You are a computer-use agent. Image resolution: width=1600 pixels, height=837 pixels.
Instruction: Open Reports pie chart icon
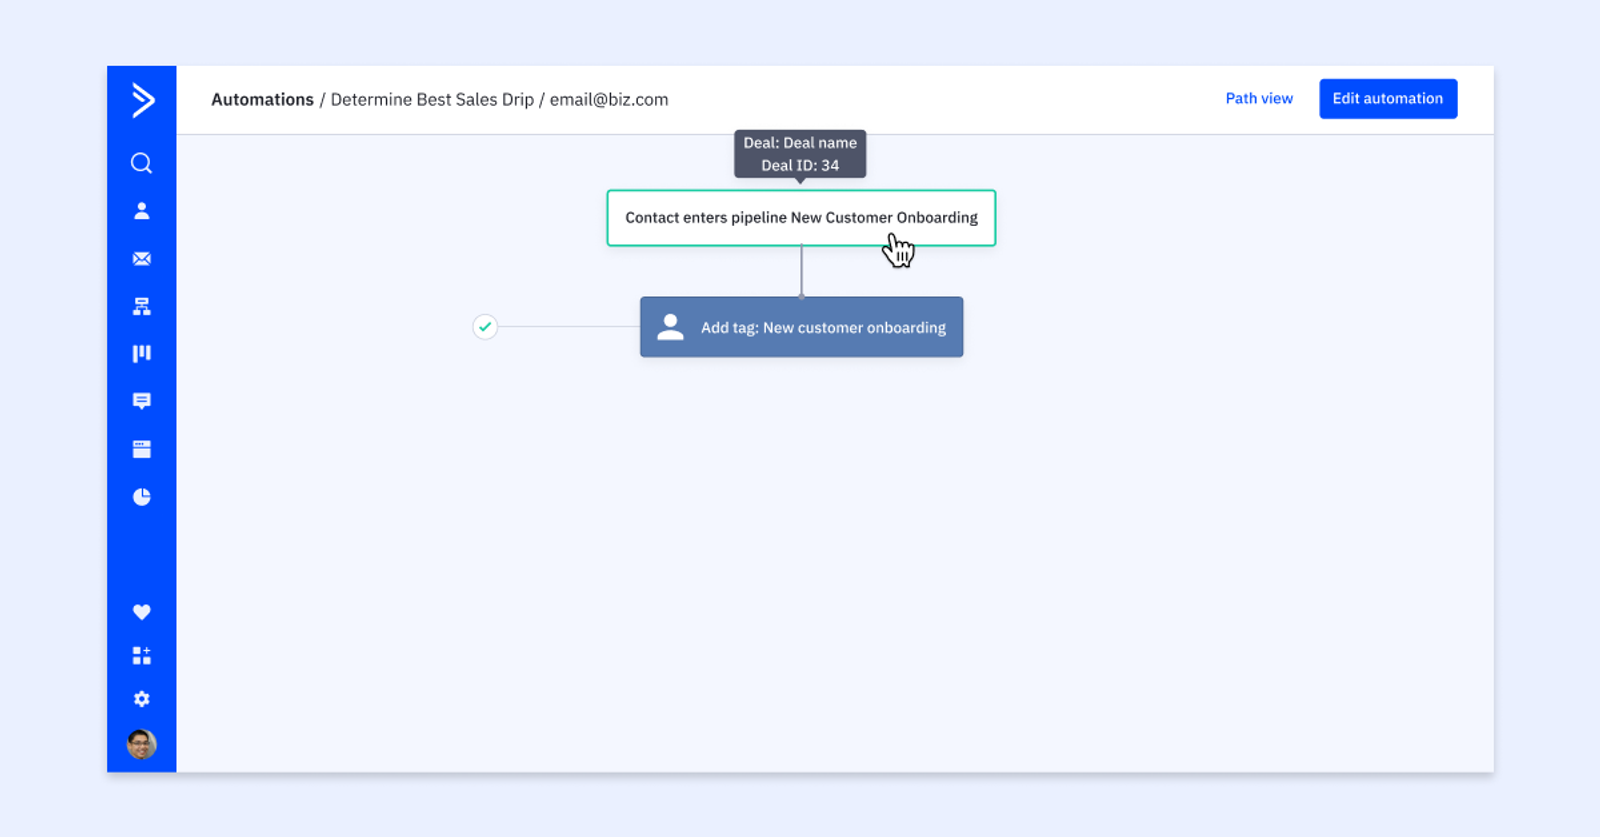[x=142, y=497]
